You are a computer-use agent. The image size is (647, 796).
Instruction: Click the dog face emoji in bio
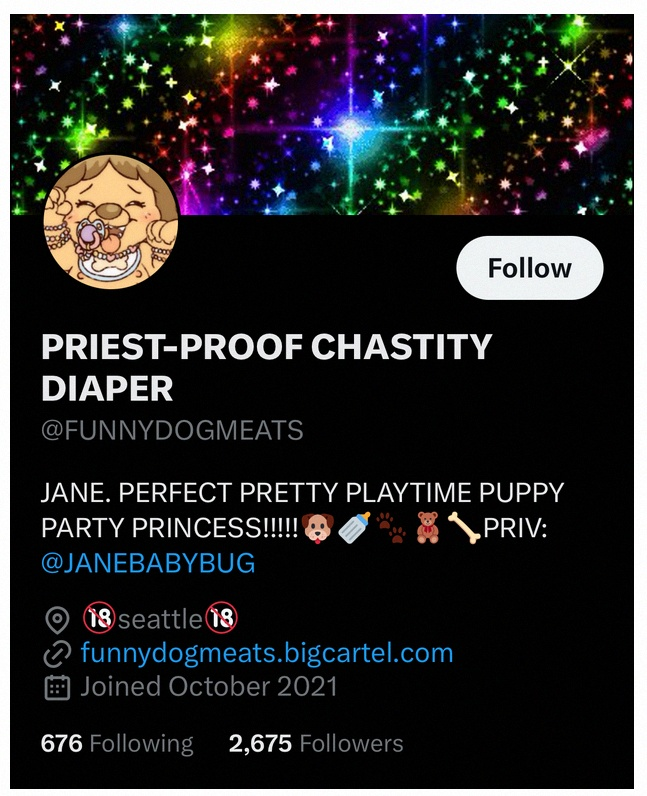[x=318, y=528]
